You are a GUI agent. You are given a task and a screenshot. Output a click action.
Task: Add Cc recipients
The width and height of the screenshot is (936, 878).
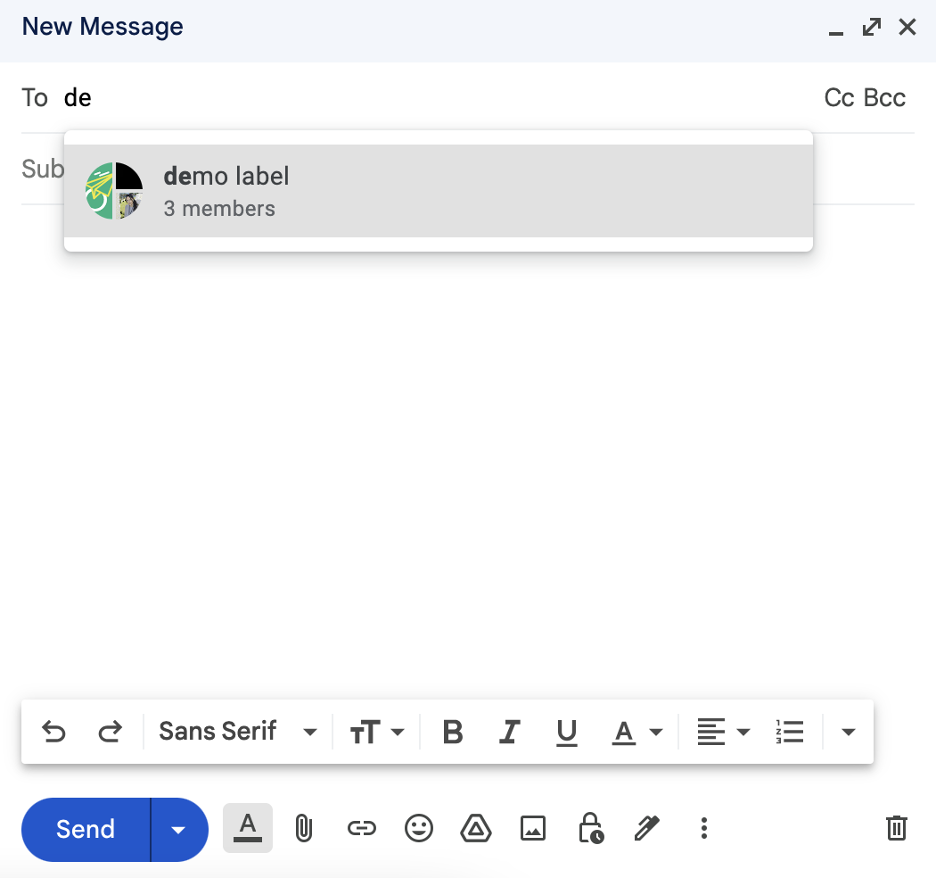(836, 97)
